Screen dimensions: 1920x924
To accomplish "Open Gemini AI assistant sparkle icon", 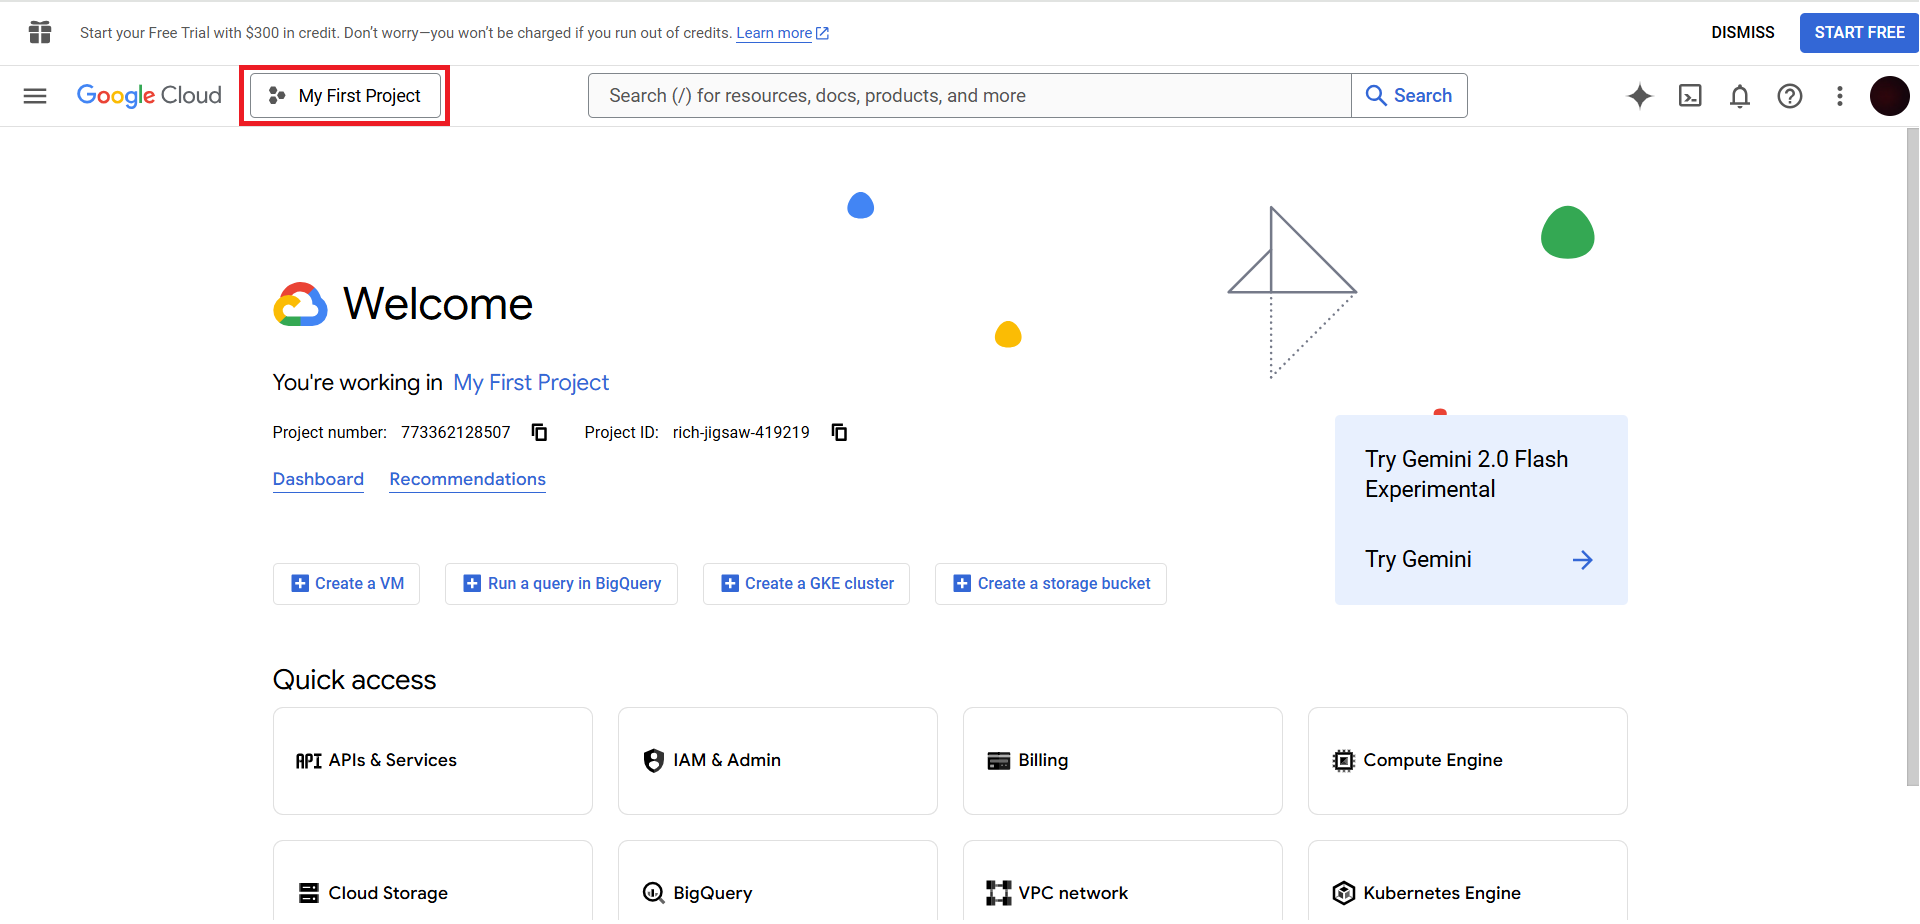I will click(1640, 96).
